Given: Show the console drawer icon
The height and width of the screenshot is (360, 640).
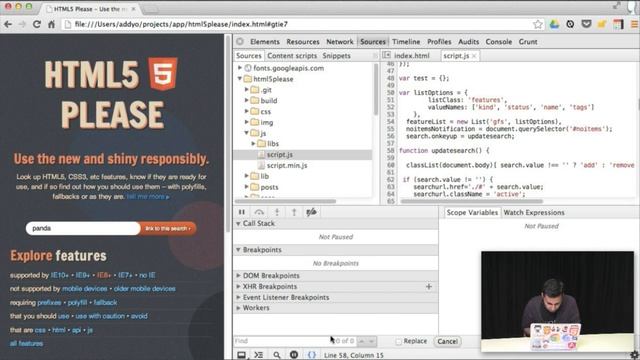Looking at the screenshot, I should click(x=259, y=355).
